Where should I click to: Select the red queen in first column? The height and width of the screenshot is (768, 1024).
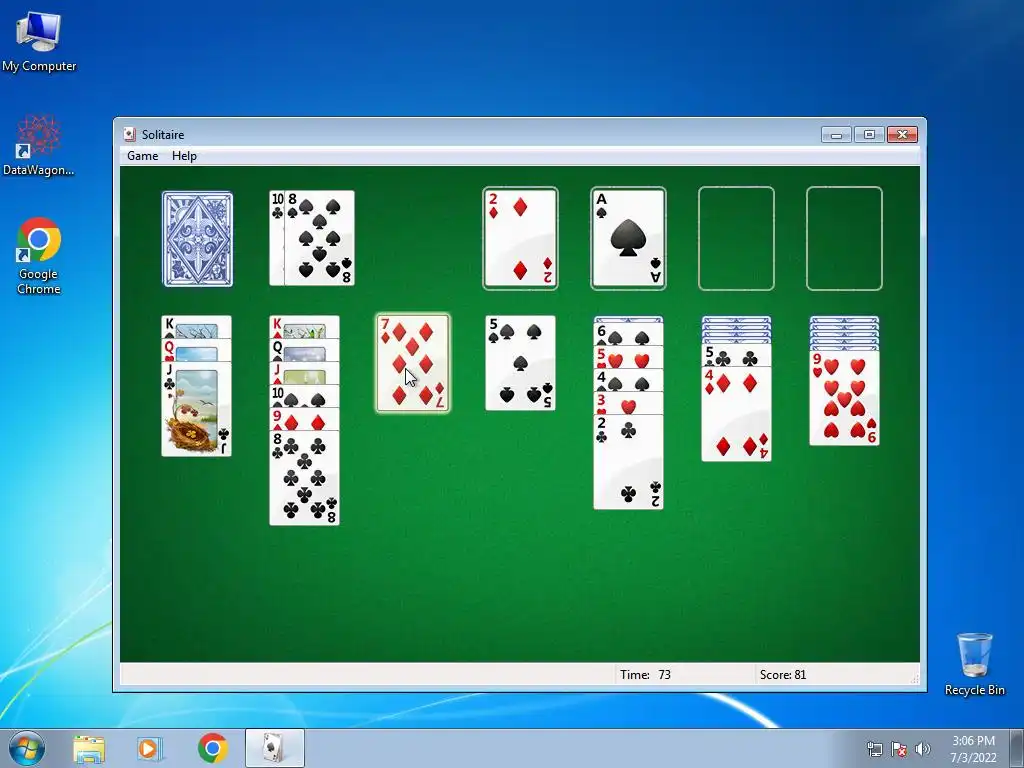pyautogui.click(x=197, y=351)
